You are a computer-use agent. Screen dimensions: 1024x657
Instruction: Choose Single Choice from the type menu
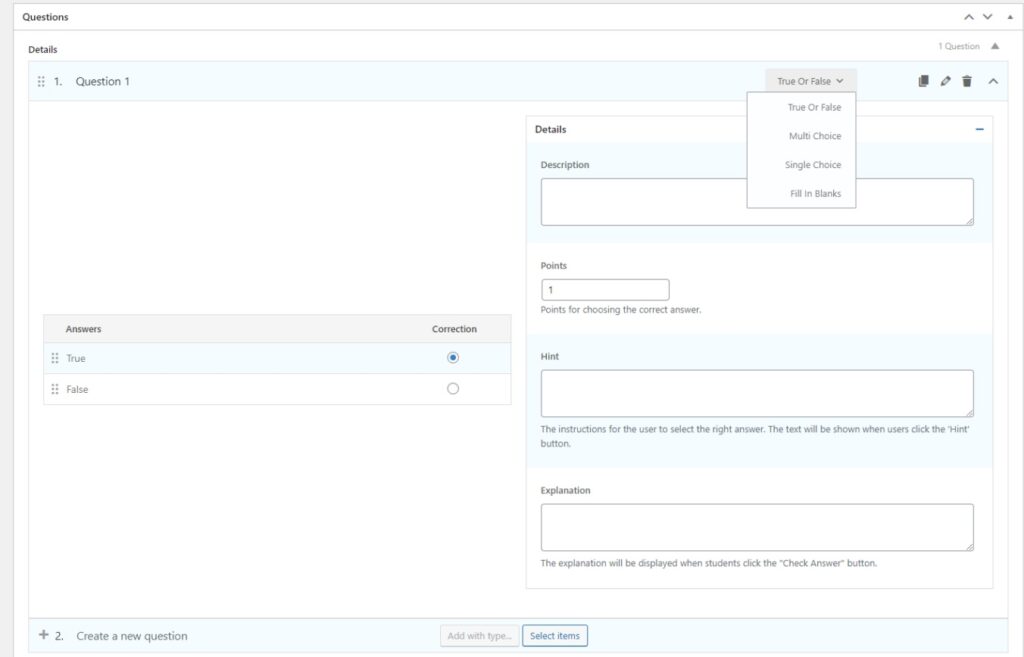(813, 165)
